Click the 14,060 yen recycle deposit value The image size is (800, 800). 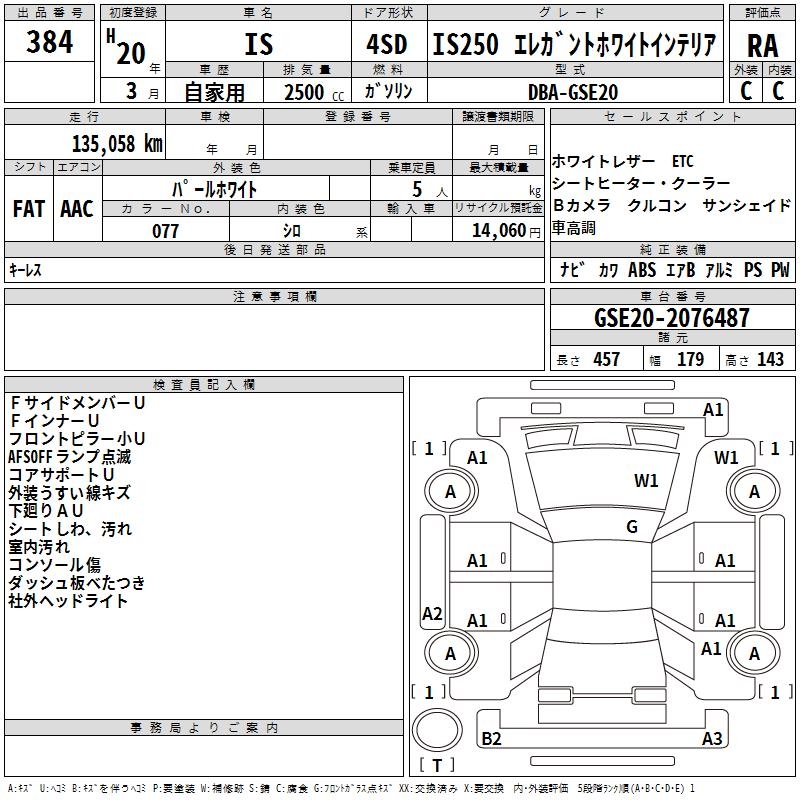click(497, 231)
